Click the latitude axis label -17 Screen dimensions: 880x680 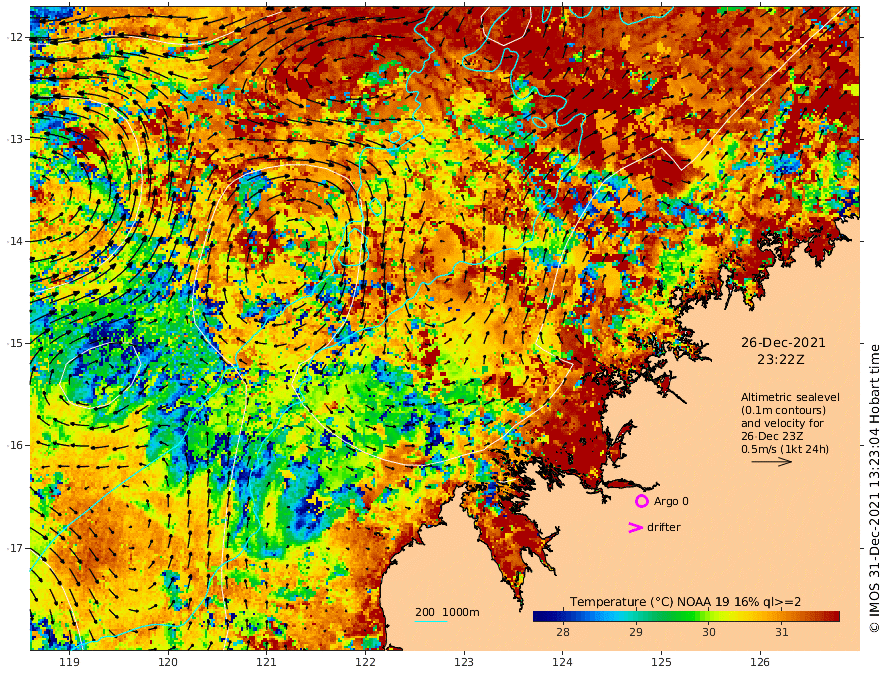coord(15,548)
